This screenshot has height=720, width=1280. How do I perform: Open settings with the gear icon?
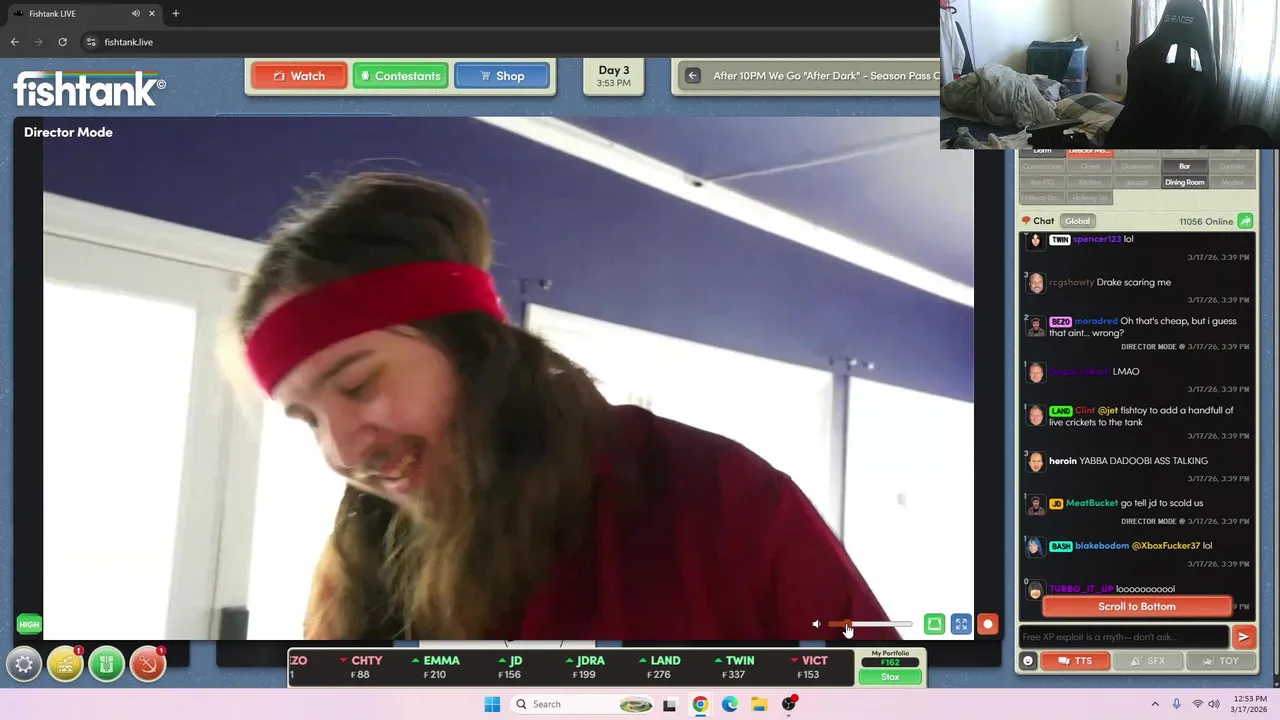point(24,664)
